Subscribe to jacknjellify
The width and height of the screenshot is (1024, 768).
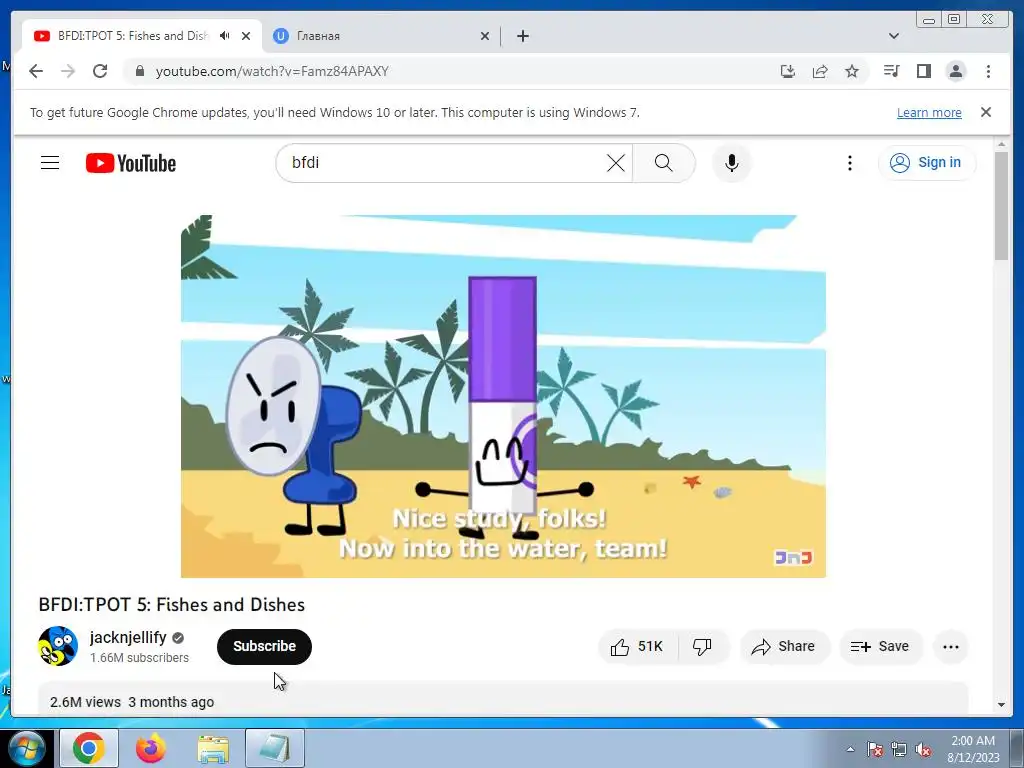[264, 647]
